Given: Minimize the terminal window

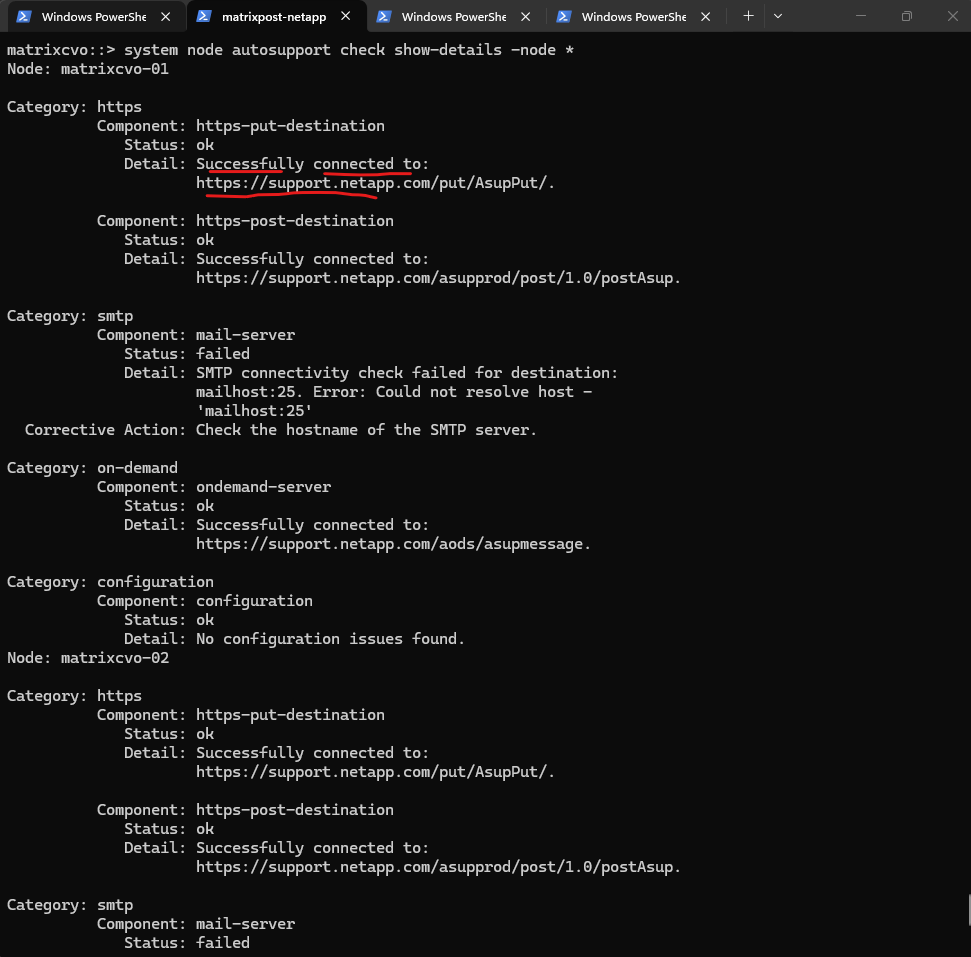Looking at the screenshot, I should (x=860, y=16).
